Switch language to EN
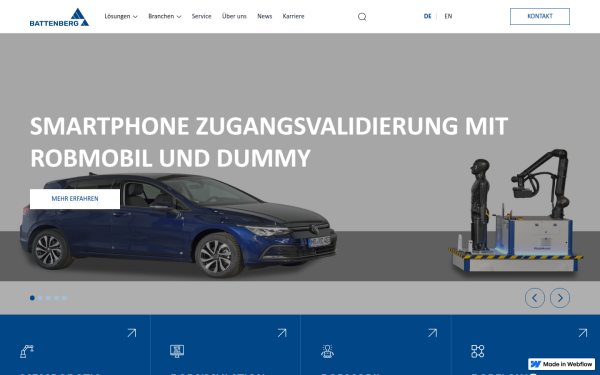 [448, 16]
